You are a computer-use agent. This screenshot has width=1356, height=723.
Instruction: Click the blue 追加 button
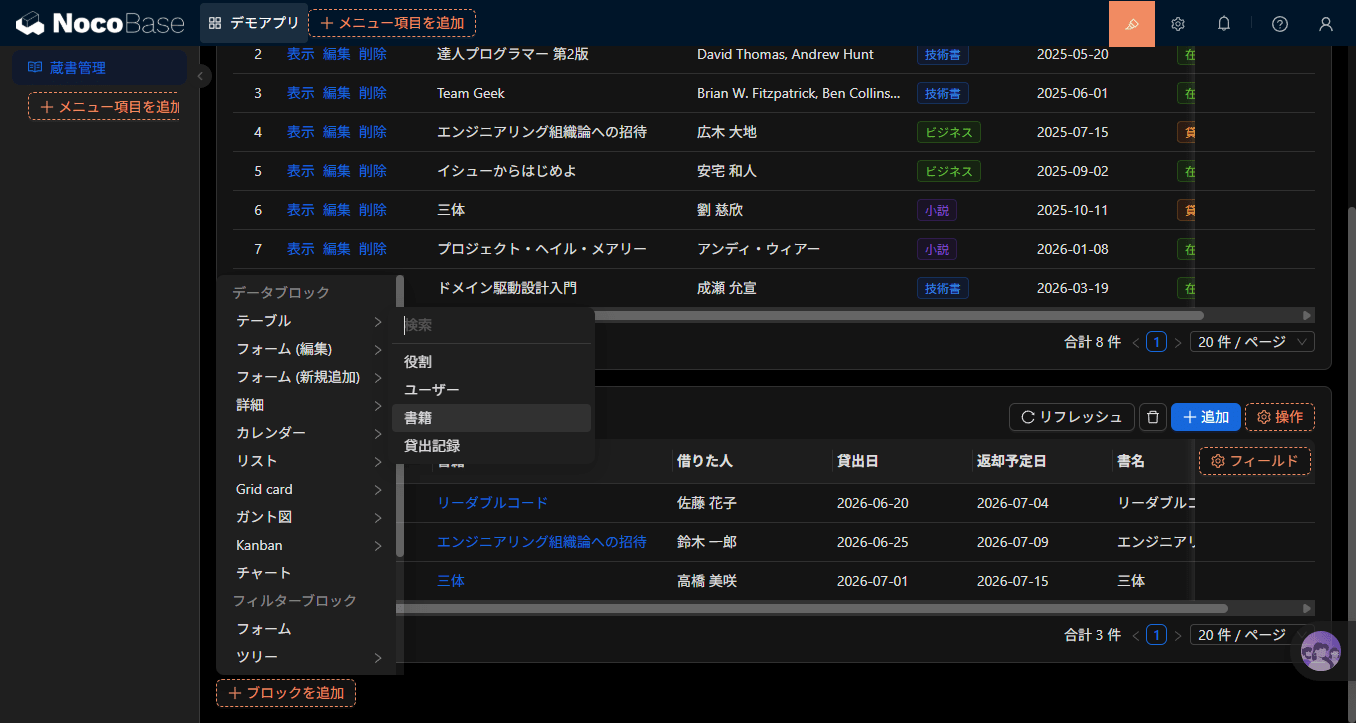tap(1206, 417)
